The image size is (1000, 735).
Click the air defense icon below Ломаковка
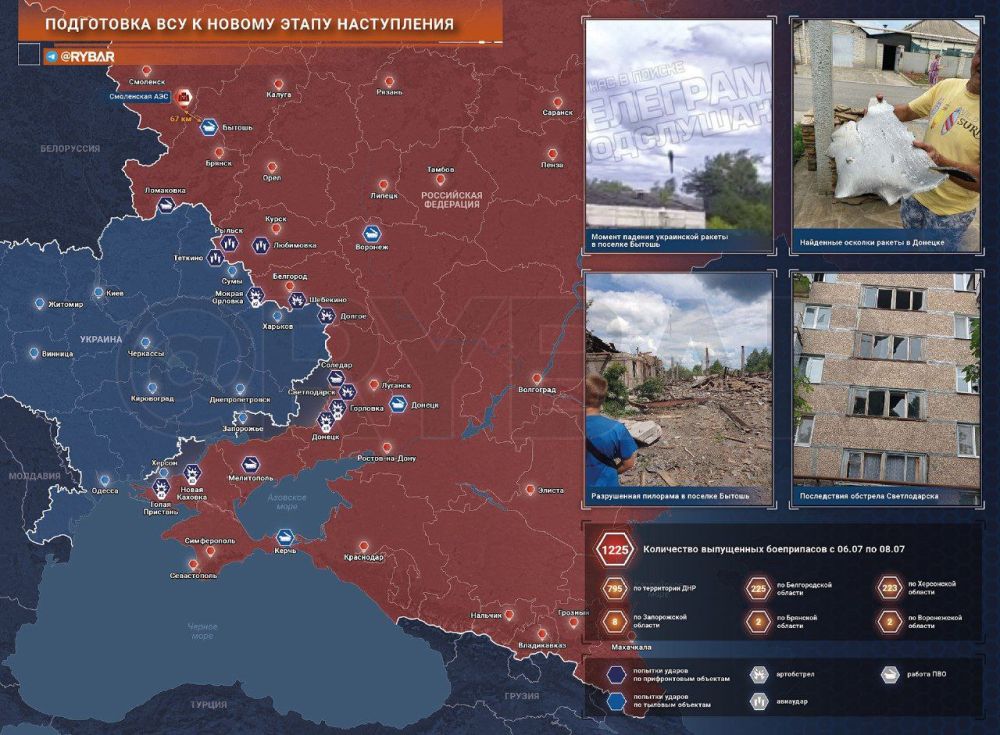pyautogui.click(x=166, y=204)
